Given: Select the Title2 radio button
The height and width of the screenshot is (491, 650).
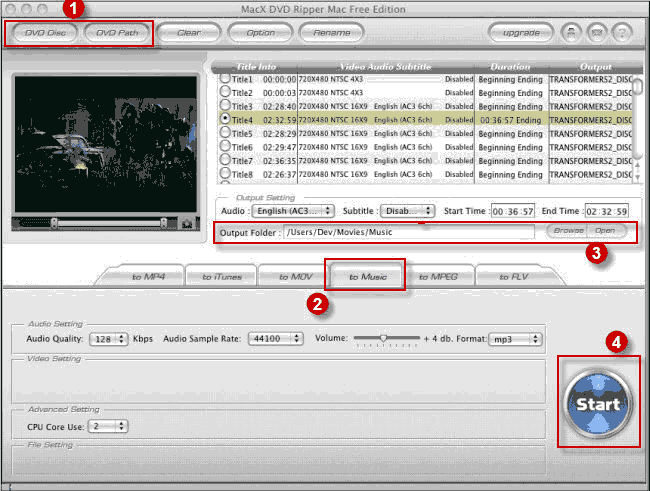Looking at the screenshot, I should 225,91.
